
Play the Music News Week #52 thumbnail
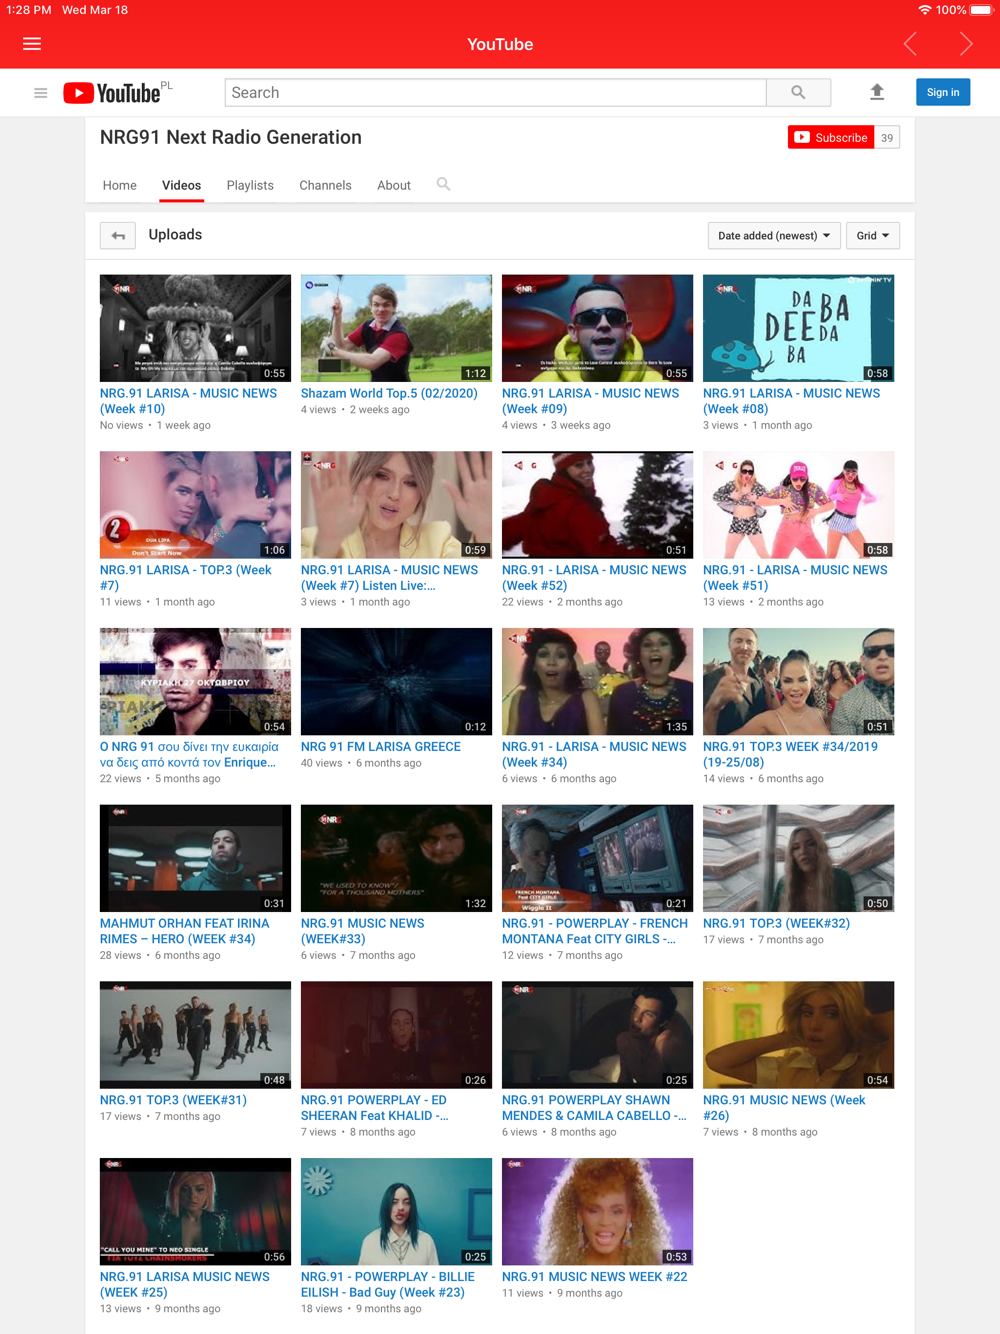(597, 505)
